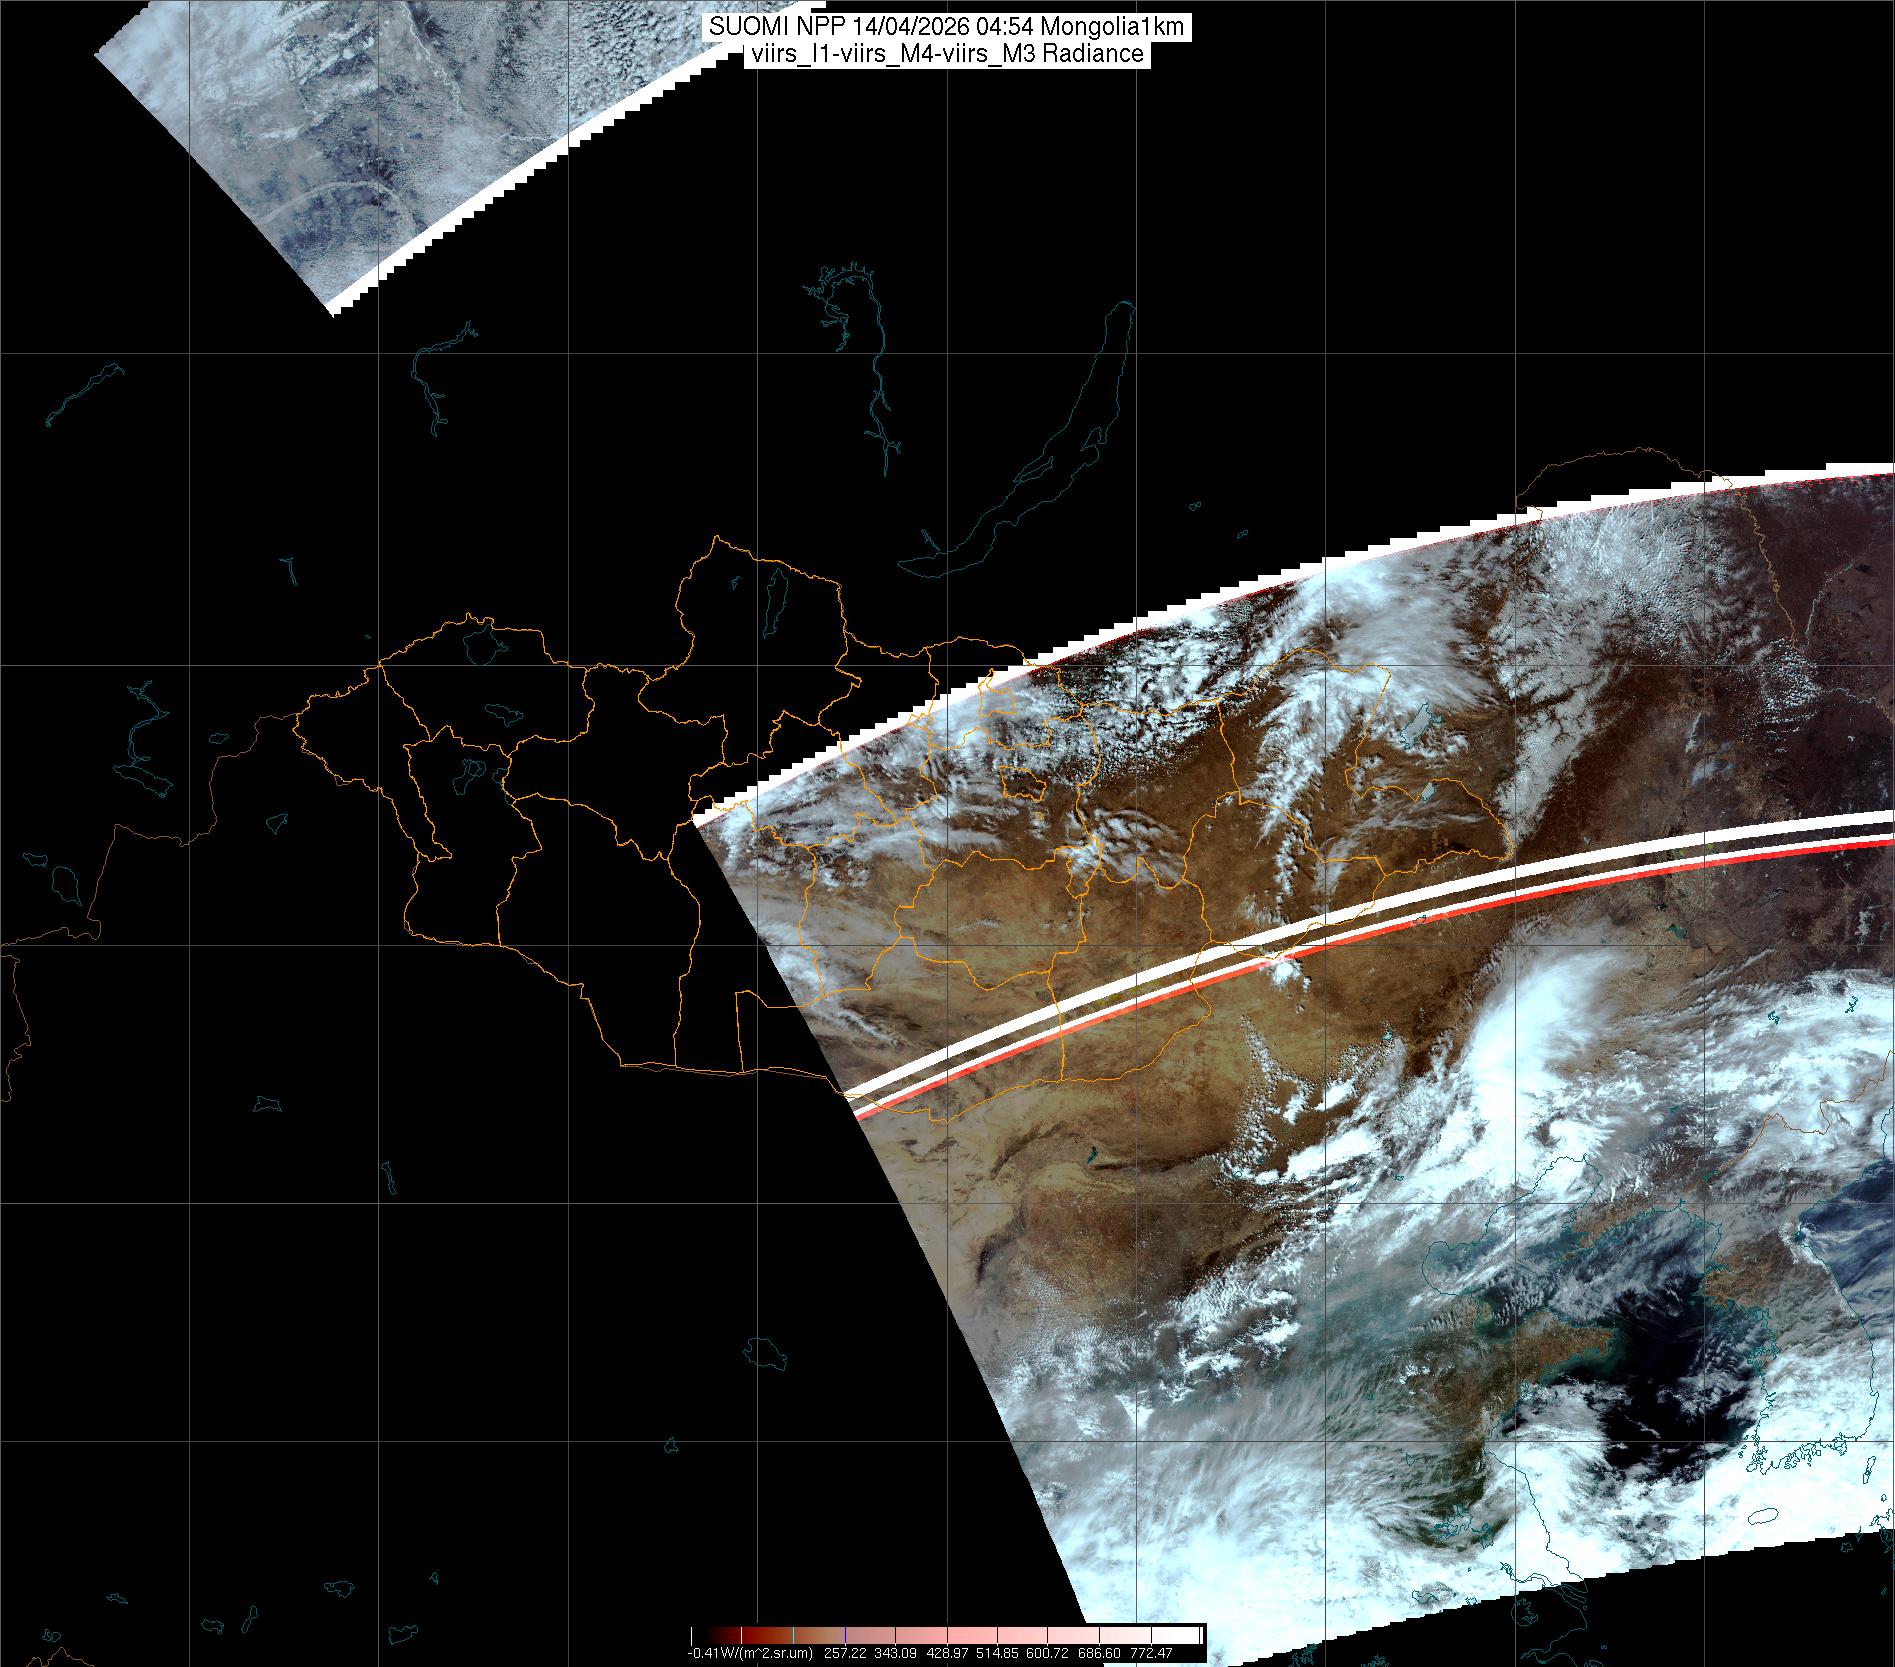Click the SUOMI NPP 14/04/2026 title text
This screenshot has height=1667, width=1895.
(946, 27)
